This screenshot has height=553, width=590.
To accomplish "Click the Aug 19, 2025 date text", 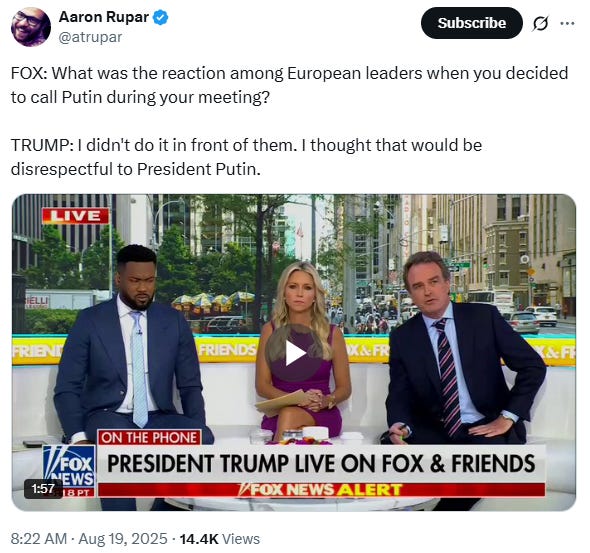I will click(123, 539).
